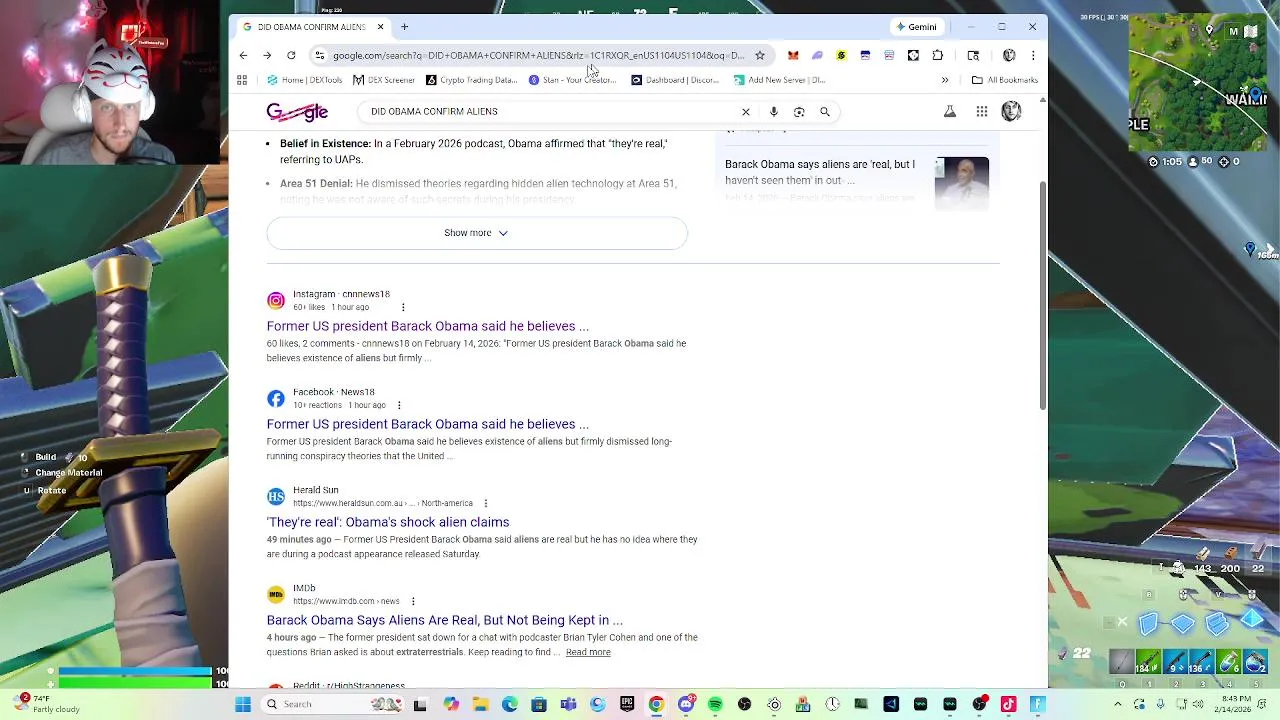Open 'They're real': Obama's shock alien claims

click(x=388, y=522)
